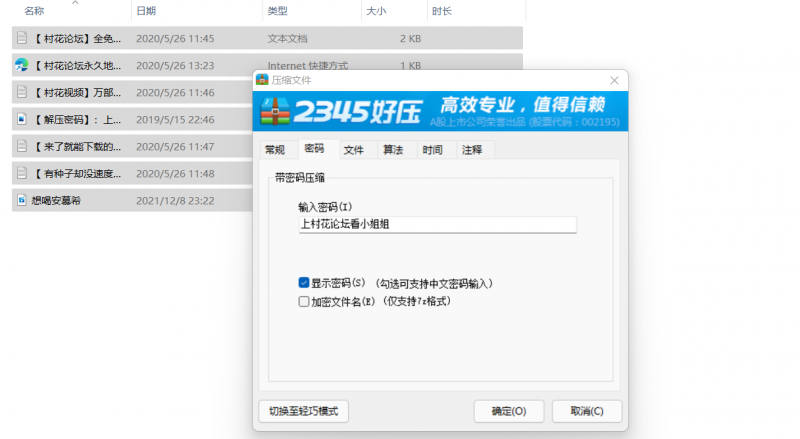Viewport: 800px width, 439px height.
Task: Click the 来了就能下载的 file icon
Action: tap(21, 146)
